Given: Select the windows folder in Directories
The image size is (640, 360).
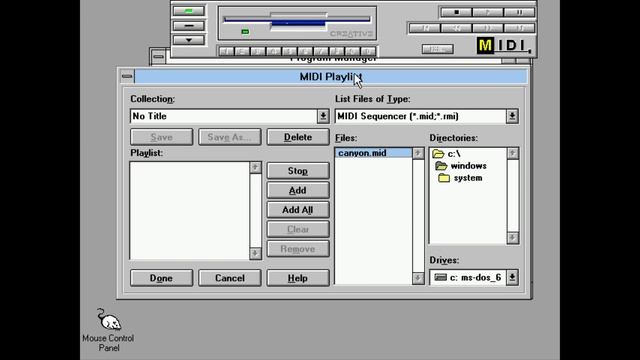Looking at the screenshot, I should point(461,166).
